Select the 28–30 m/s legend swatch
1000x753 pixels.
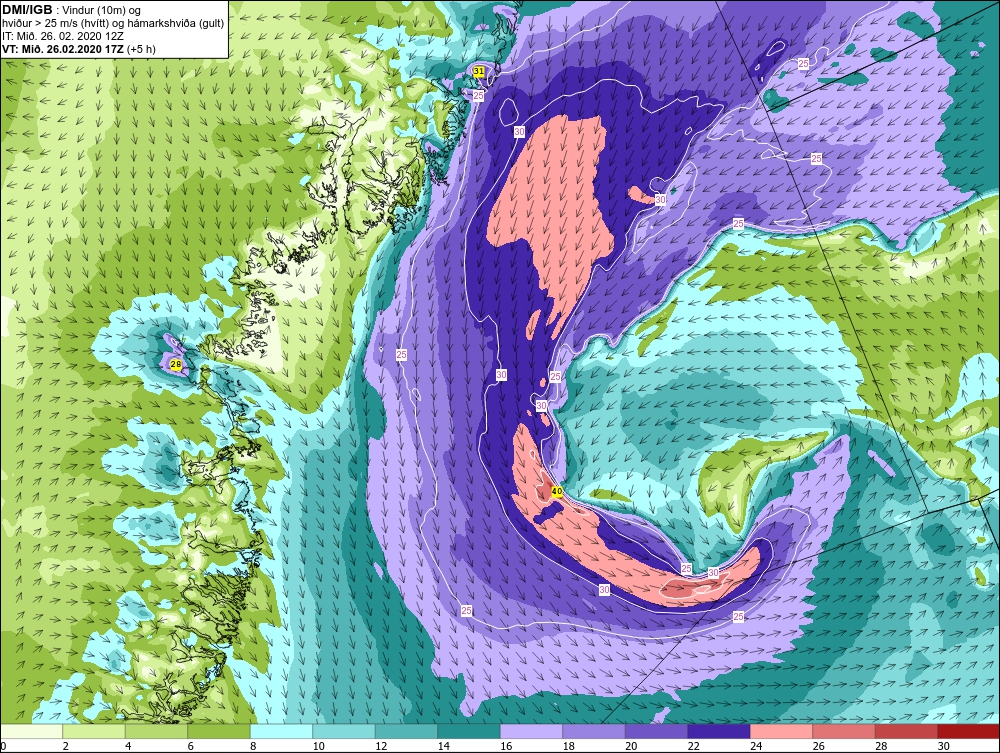point(906,731)
